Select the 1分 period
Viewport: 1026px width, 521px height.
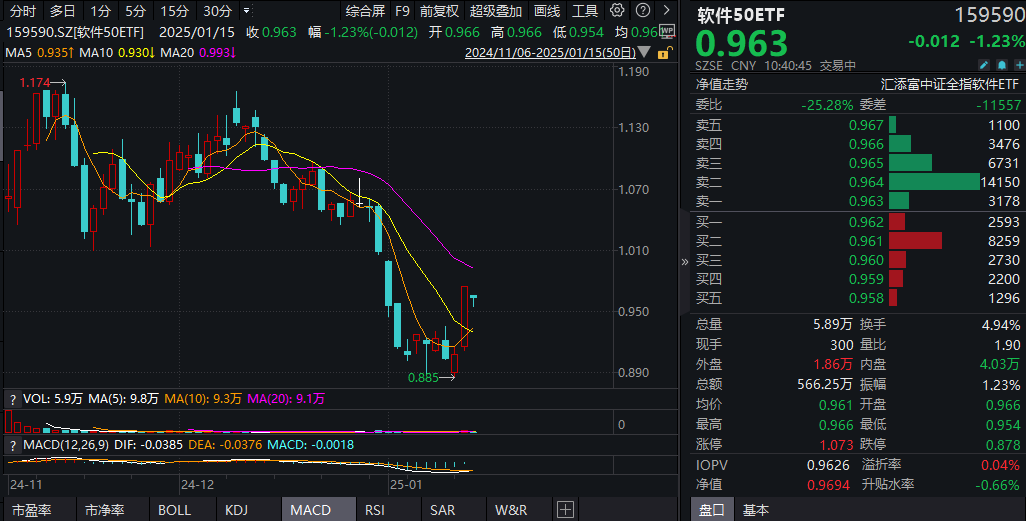[100, 11]
